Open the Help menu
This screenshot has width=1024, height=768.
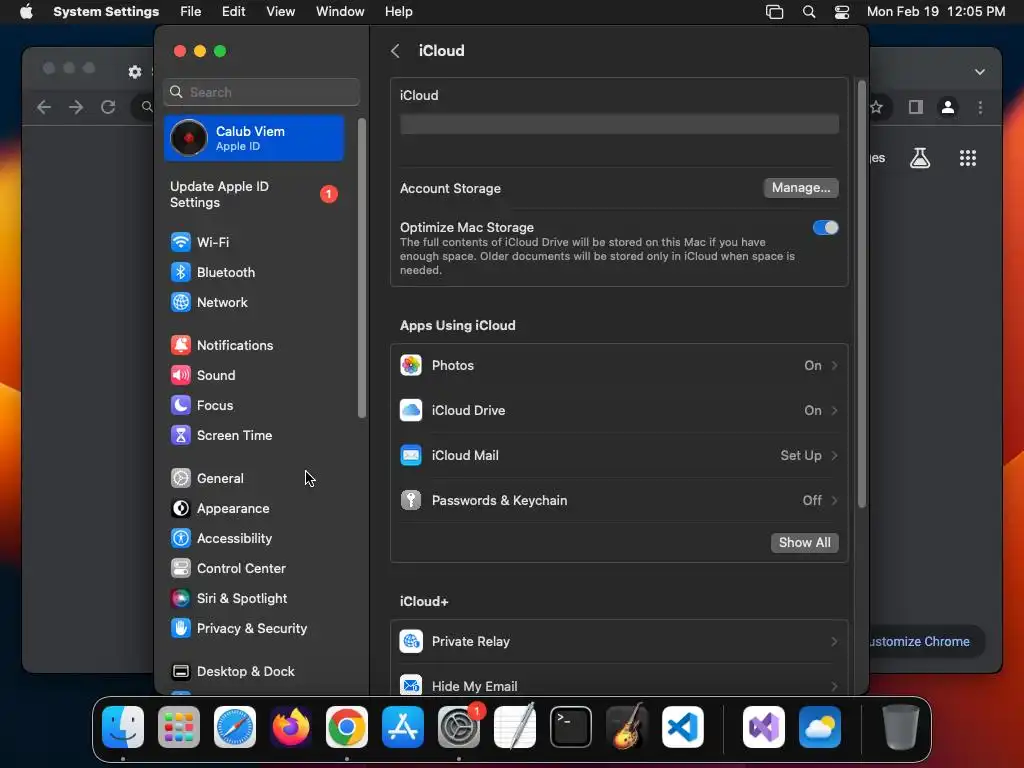coord(398,12)
